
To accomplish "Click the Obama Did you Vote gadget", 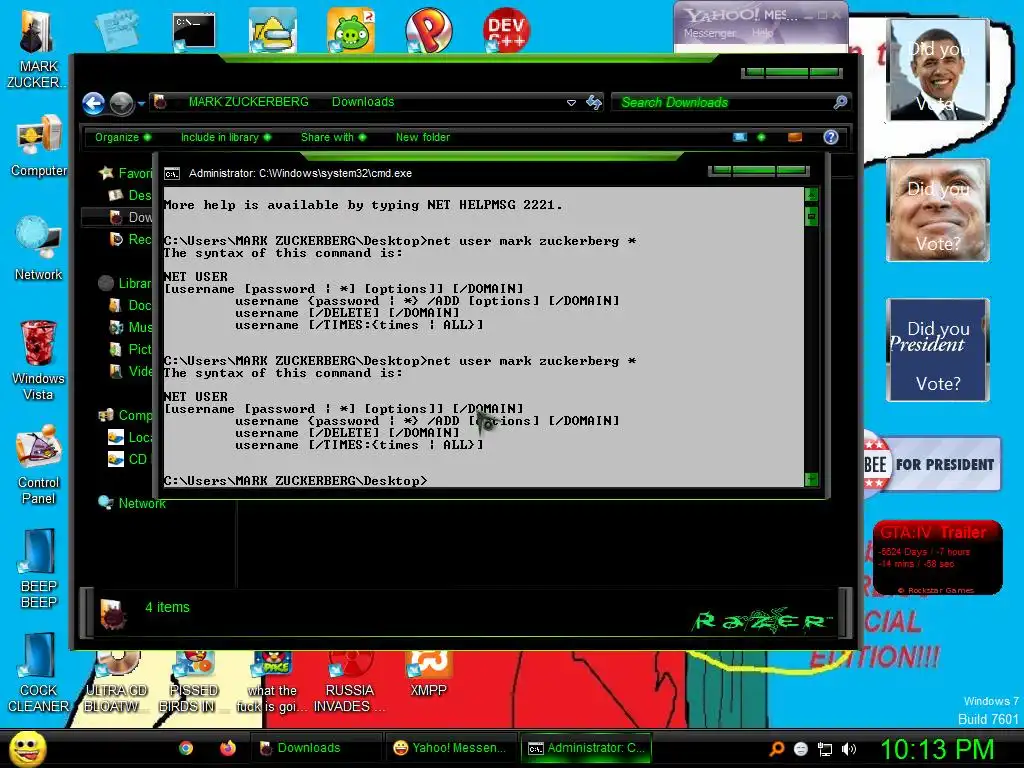I will click(938, 69).
